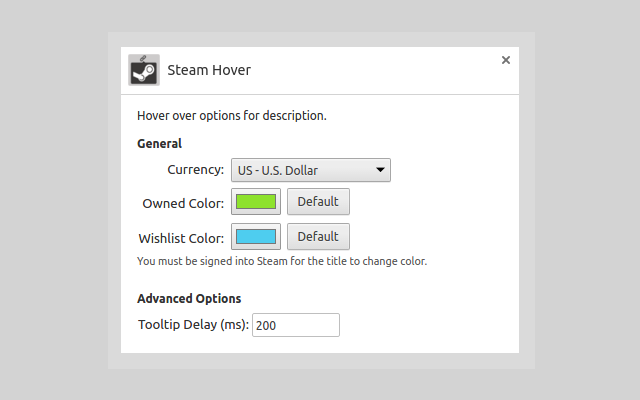Pick a new Owned Color via green swatch
Image resolution: width=640 pixels, height=400 pixels.
coord(256,202)
